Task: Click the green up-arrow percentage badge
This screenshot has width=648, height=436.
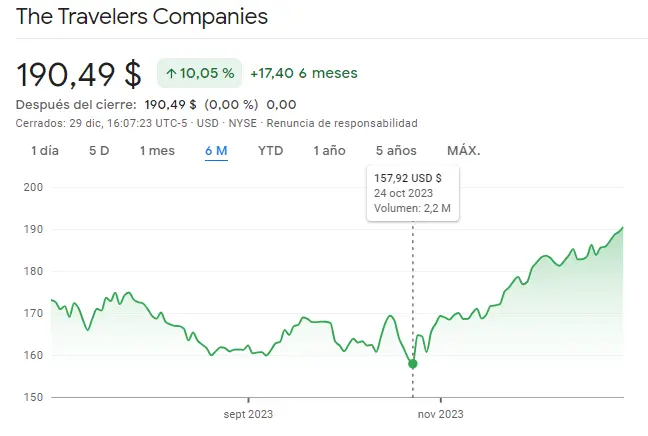Action: (199, 73)
